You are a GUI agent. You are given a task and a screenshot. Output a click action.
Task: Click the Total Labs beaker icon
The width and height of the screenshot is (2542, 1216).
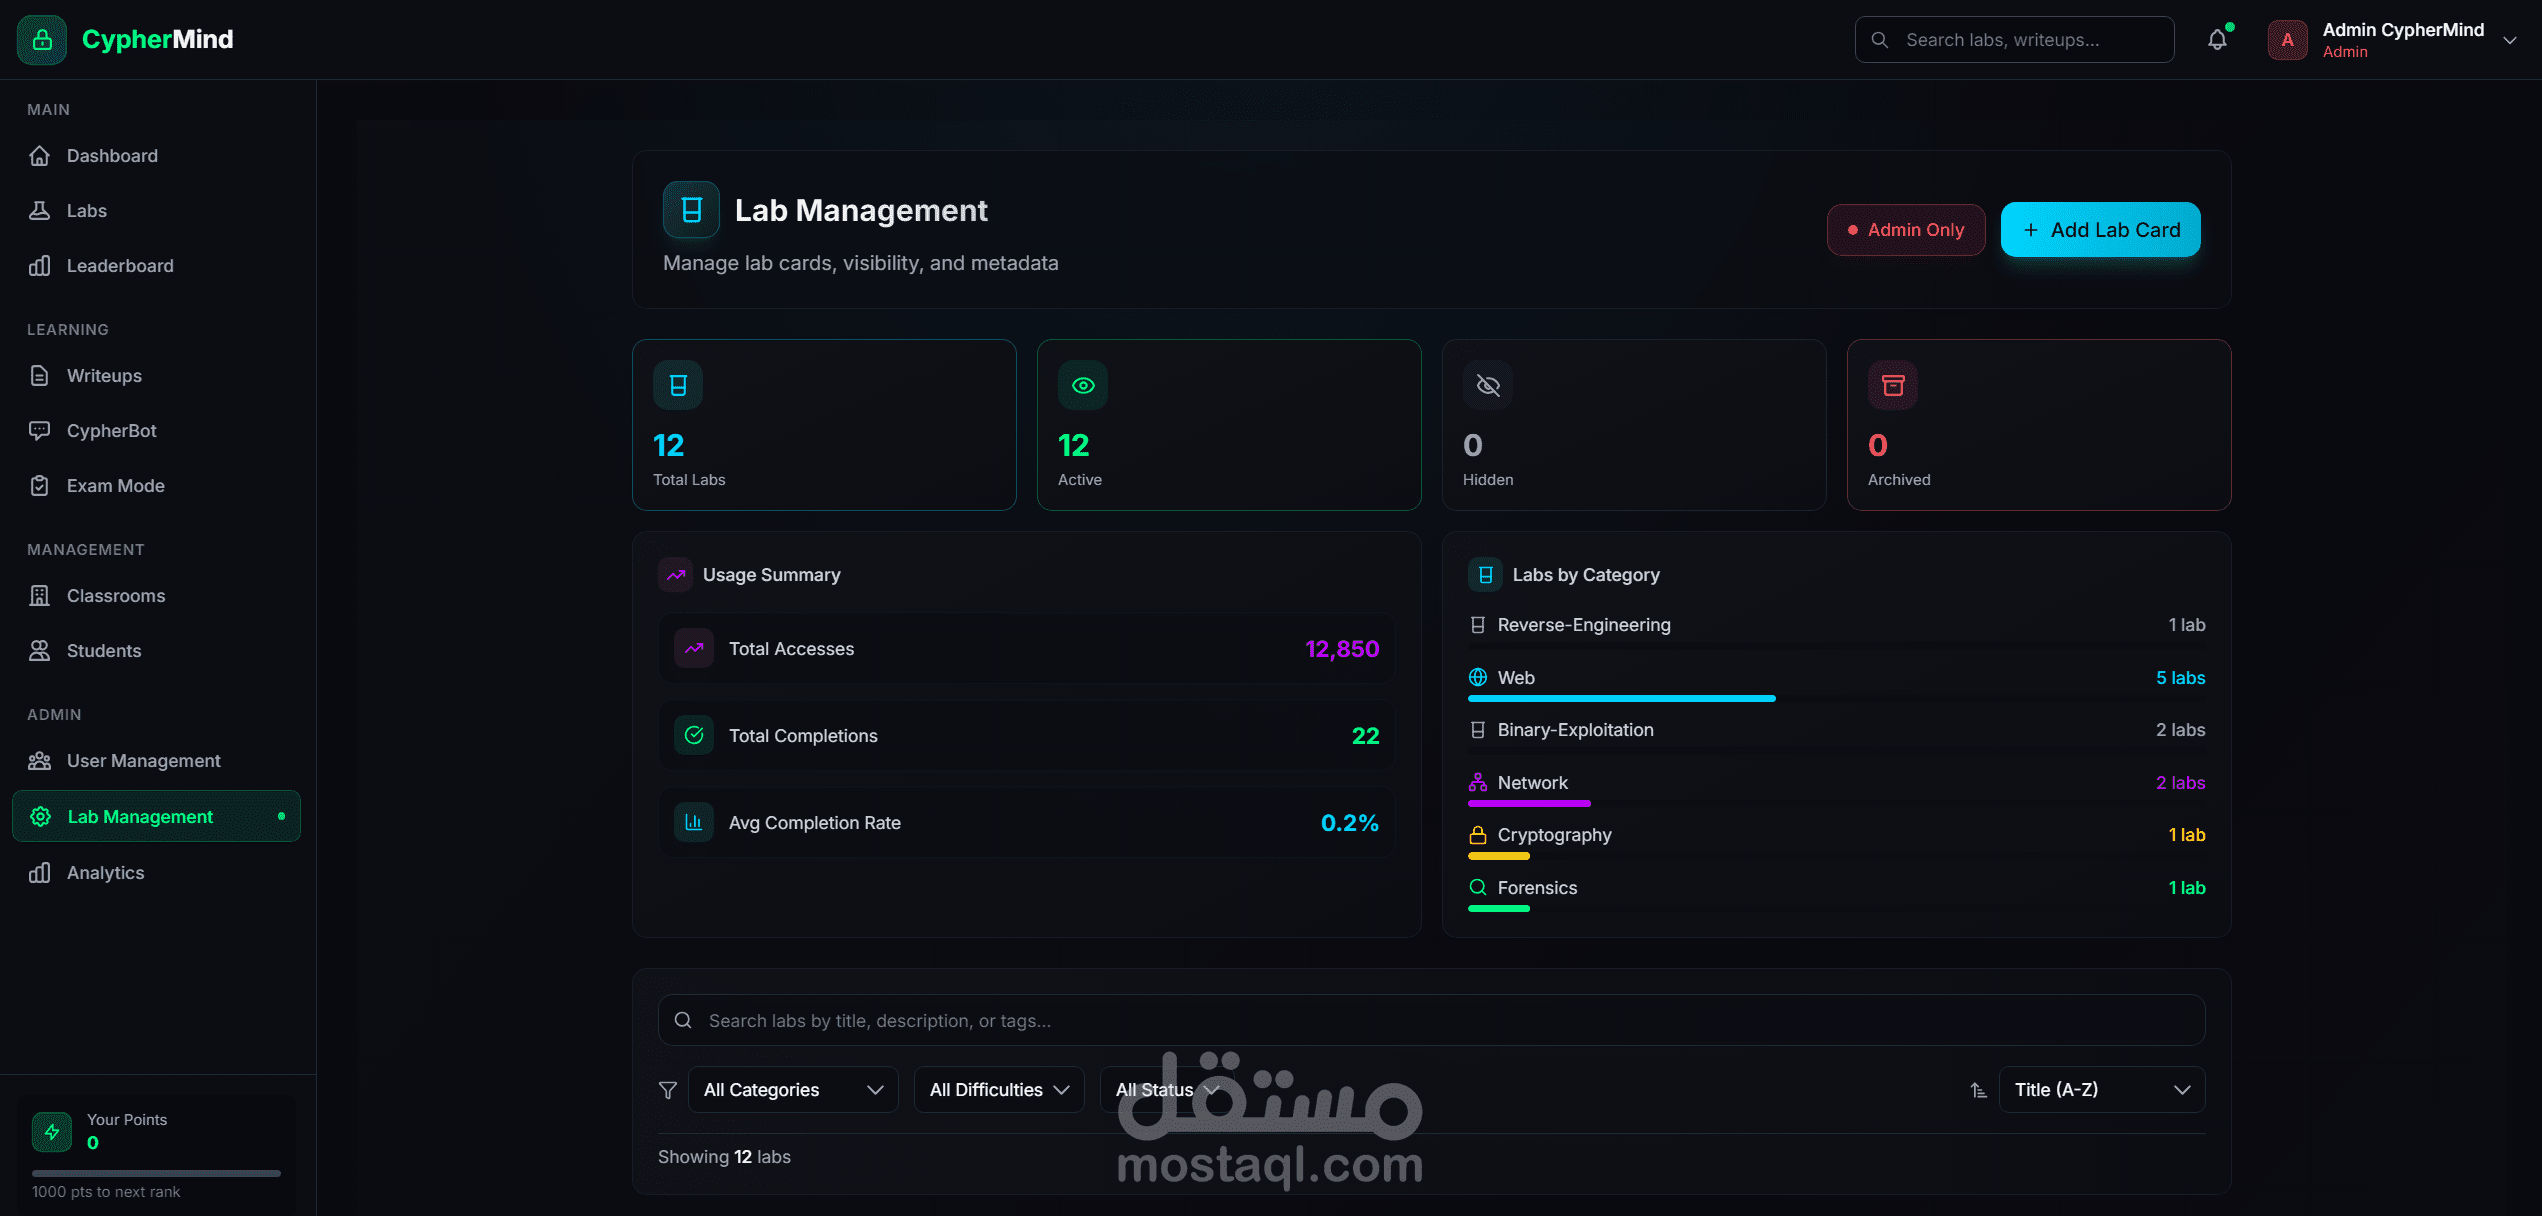[x=678, y=385]
